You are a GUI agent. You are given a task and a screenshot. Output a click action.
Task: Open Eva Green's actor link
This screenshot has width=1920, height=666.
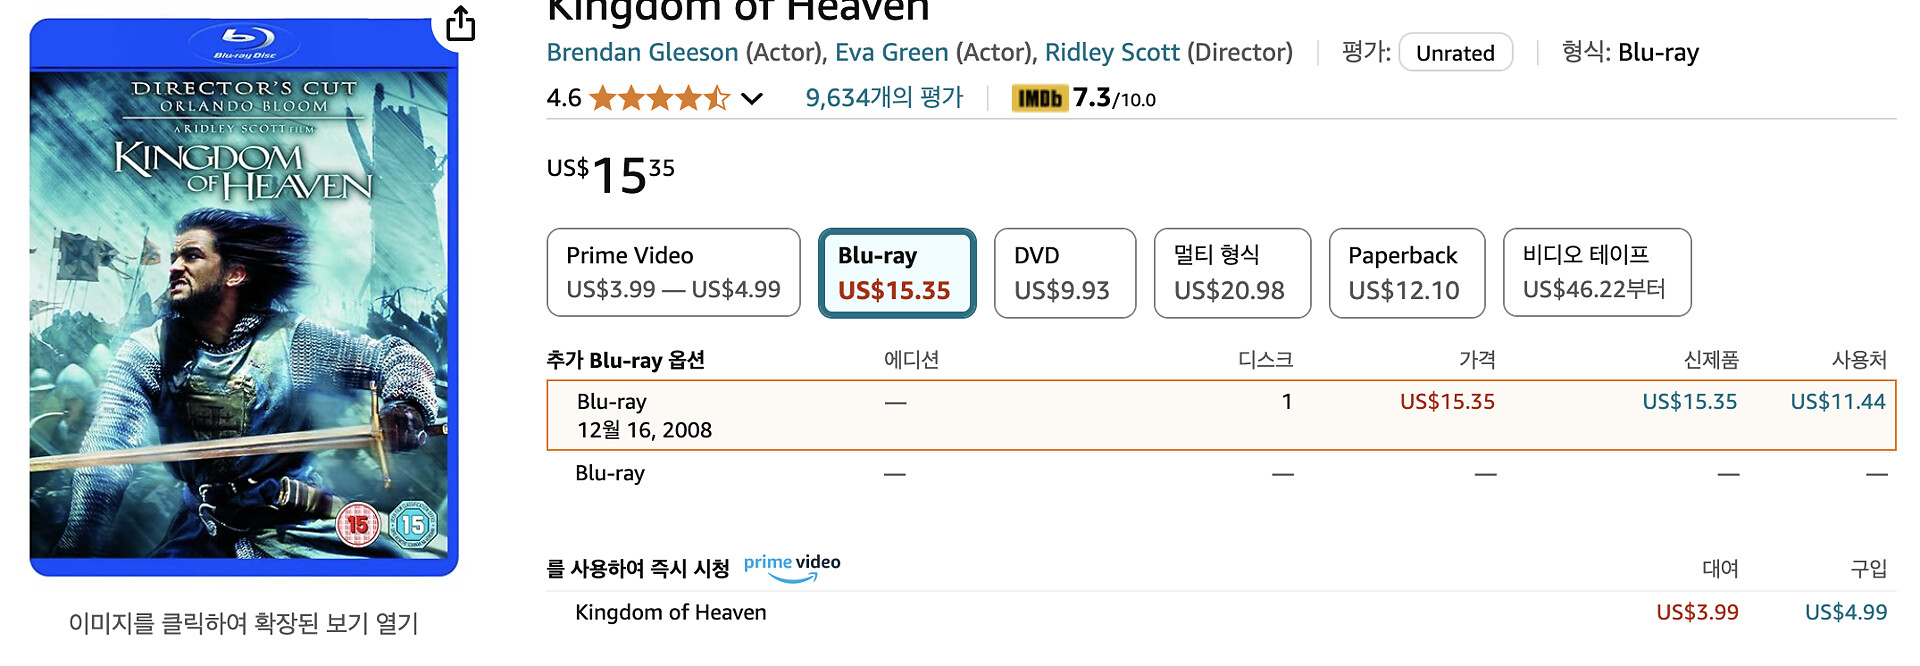[x=891, y=52]
